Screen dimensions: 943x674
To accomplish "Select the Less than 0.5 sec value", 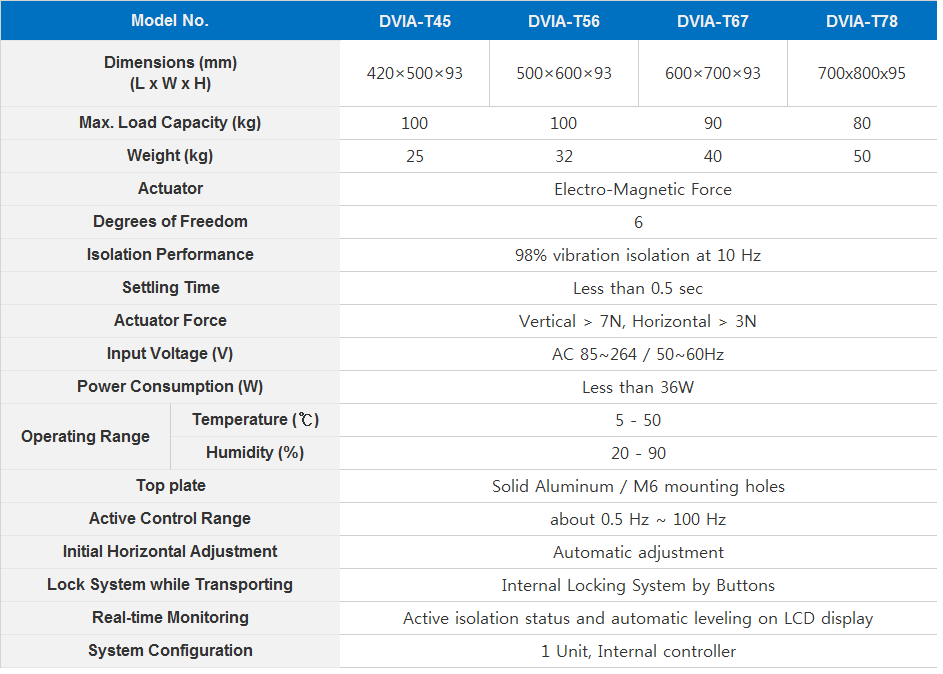I will click(x=638, y=288).
